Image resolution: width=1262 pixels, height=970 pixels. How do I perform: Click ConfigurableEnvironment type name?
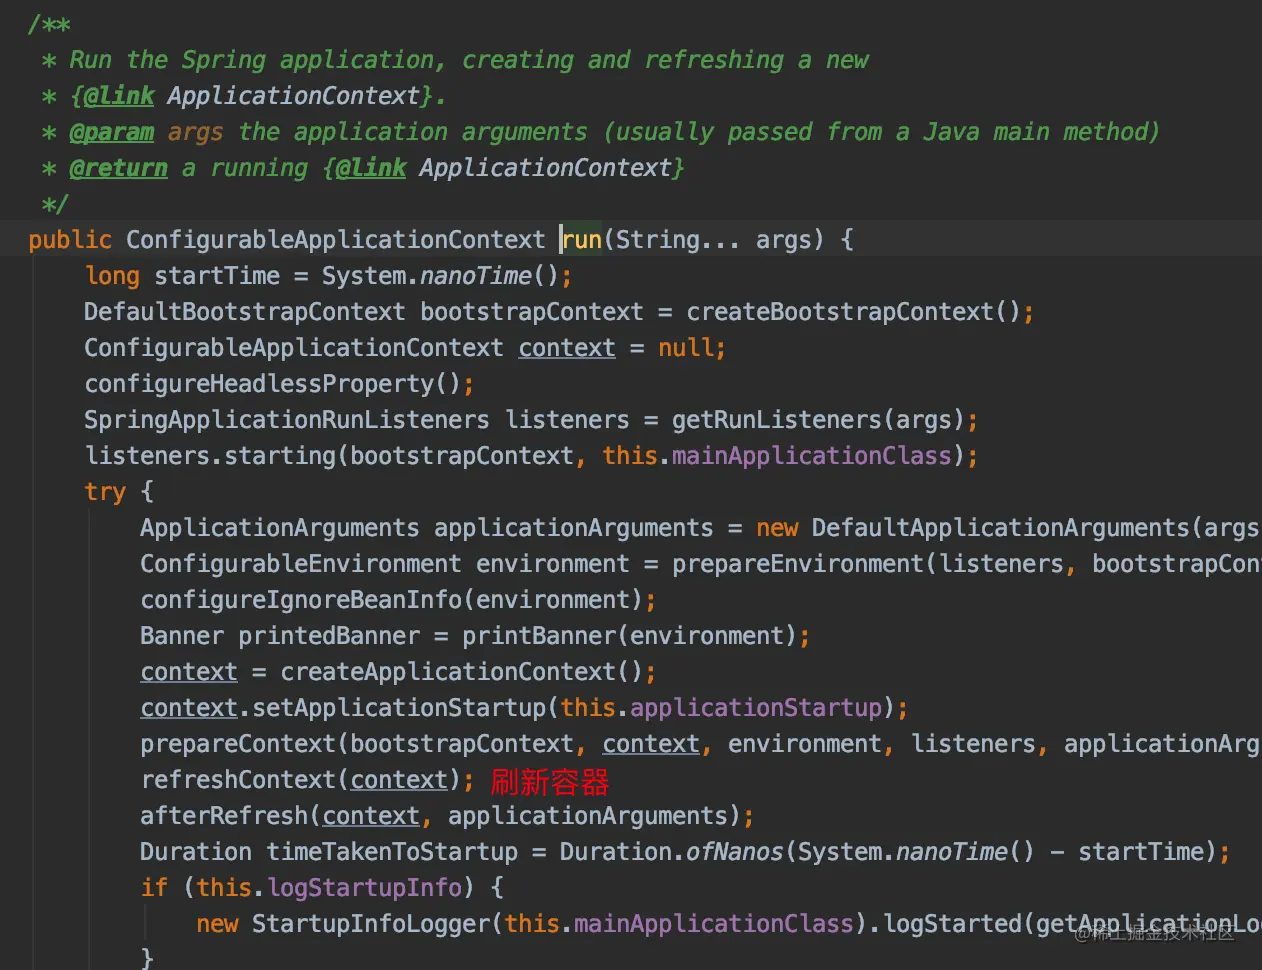(301, 564)
